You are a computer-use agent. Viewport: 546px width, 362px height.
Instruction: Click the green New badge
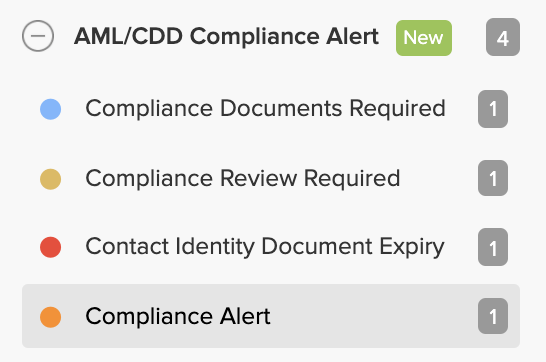(x=424, y=38)
